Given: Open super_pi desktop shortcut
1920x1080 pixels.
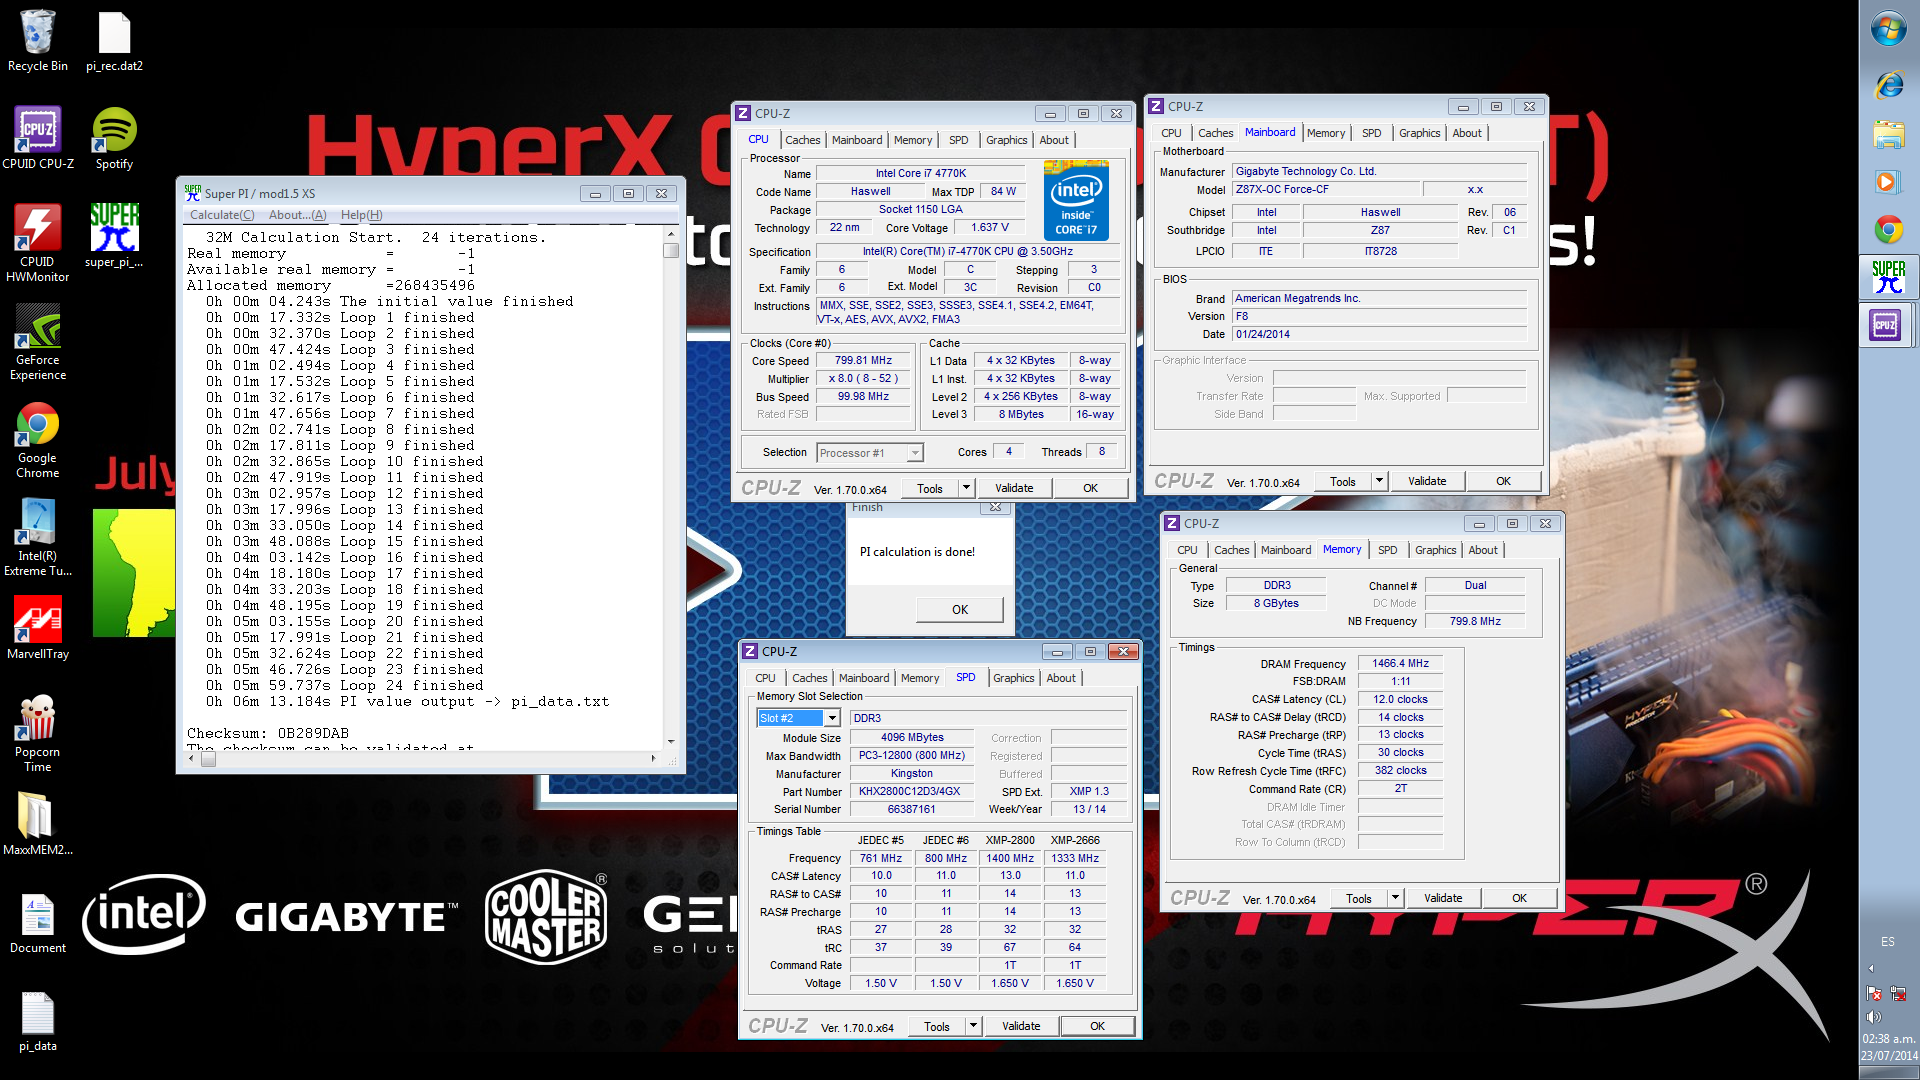Looking at the screenshot, I should pos(114,236).
